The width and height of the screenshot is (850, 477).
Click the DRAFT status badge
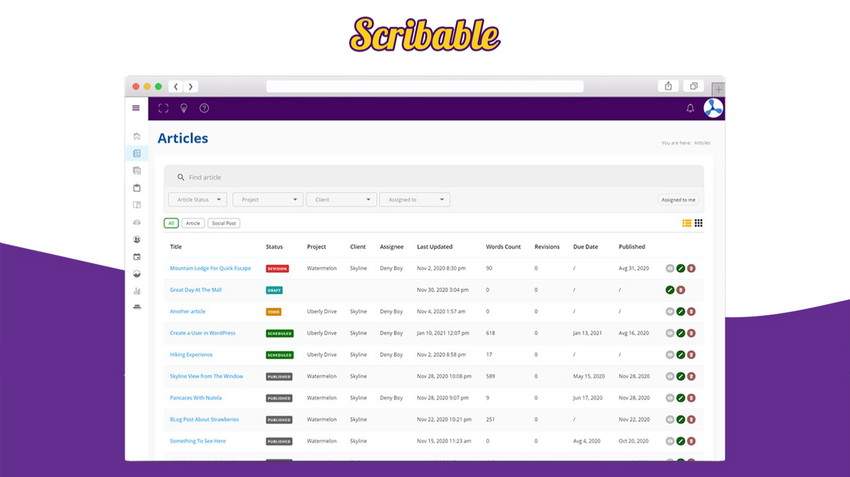[274, 290]
